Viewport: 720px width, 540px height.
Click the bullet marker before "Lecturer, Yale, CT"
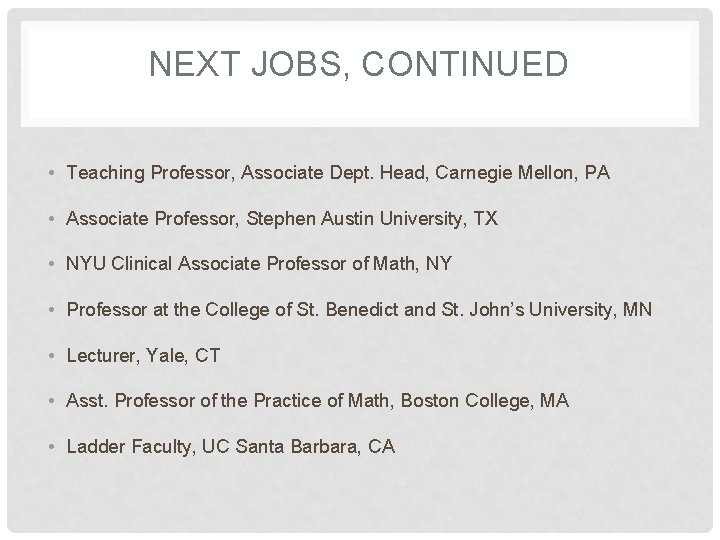[51, 356]
